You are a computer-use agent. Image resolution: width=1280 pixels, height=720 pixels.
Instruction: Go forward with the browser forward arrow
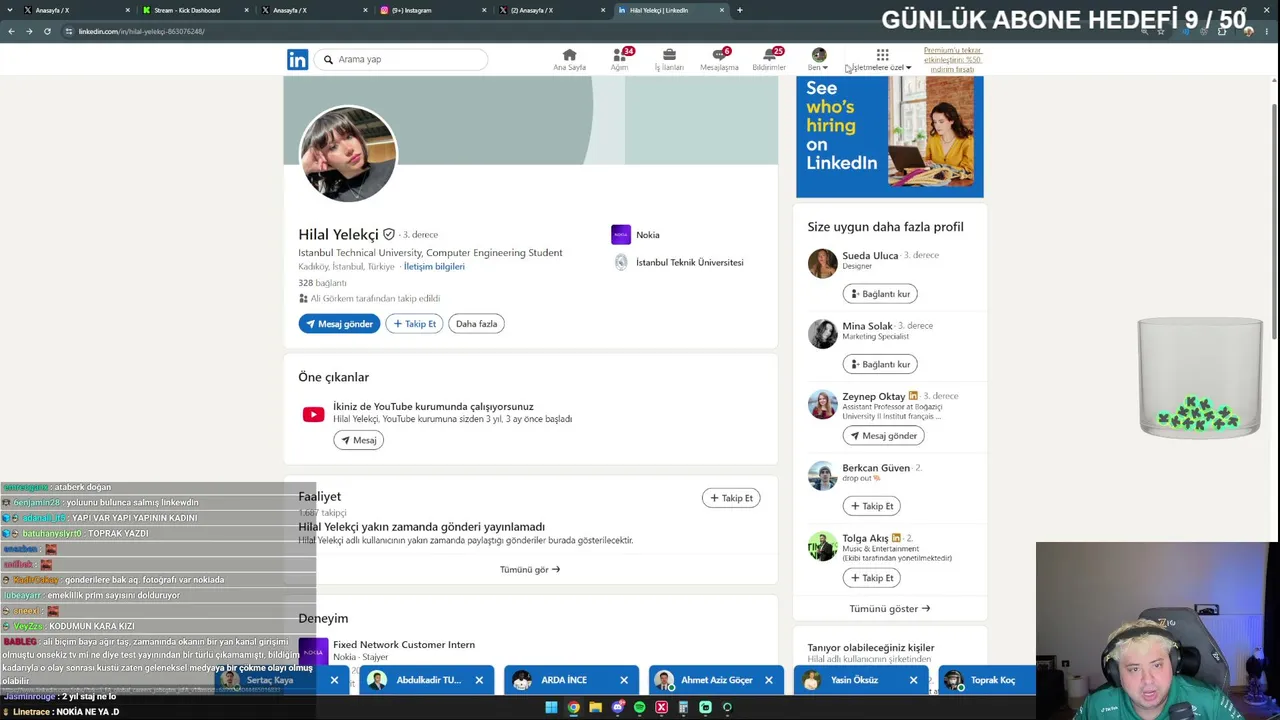click(x=29, y=31)
